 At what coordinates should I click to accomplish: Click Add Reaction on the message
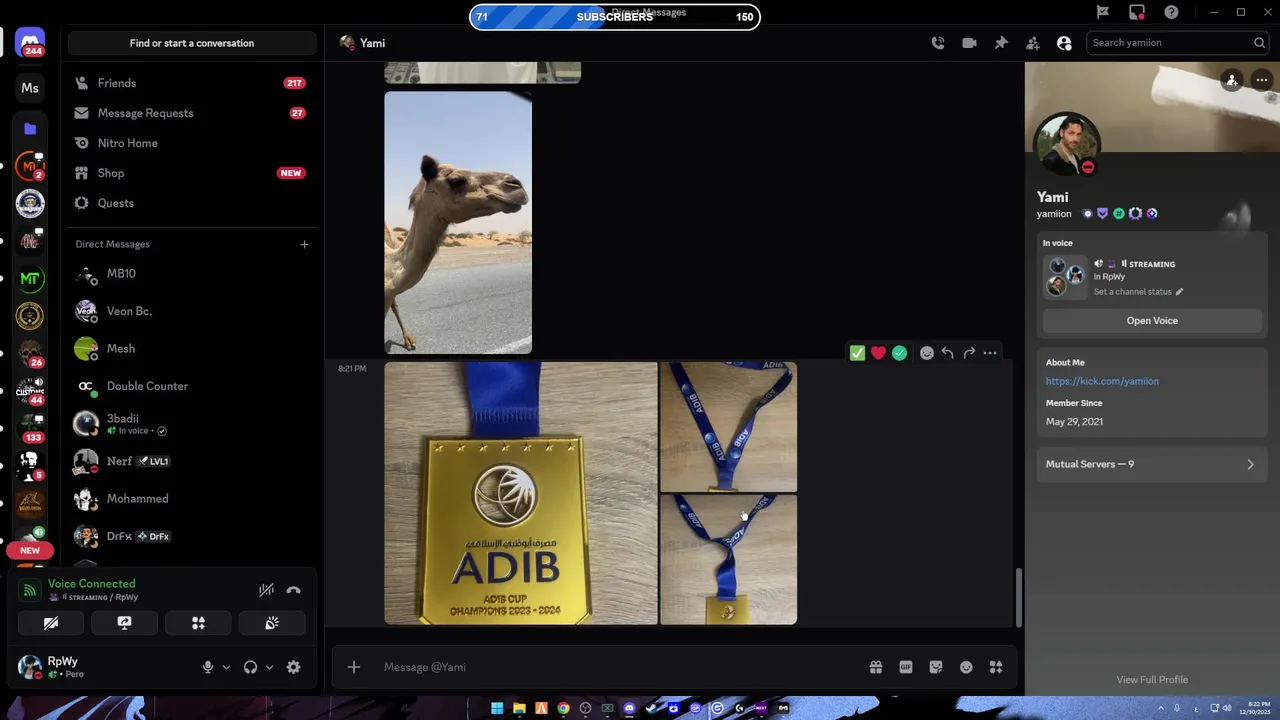[927, 353]
